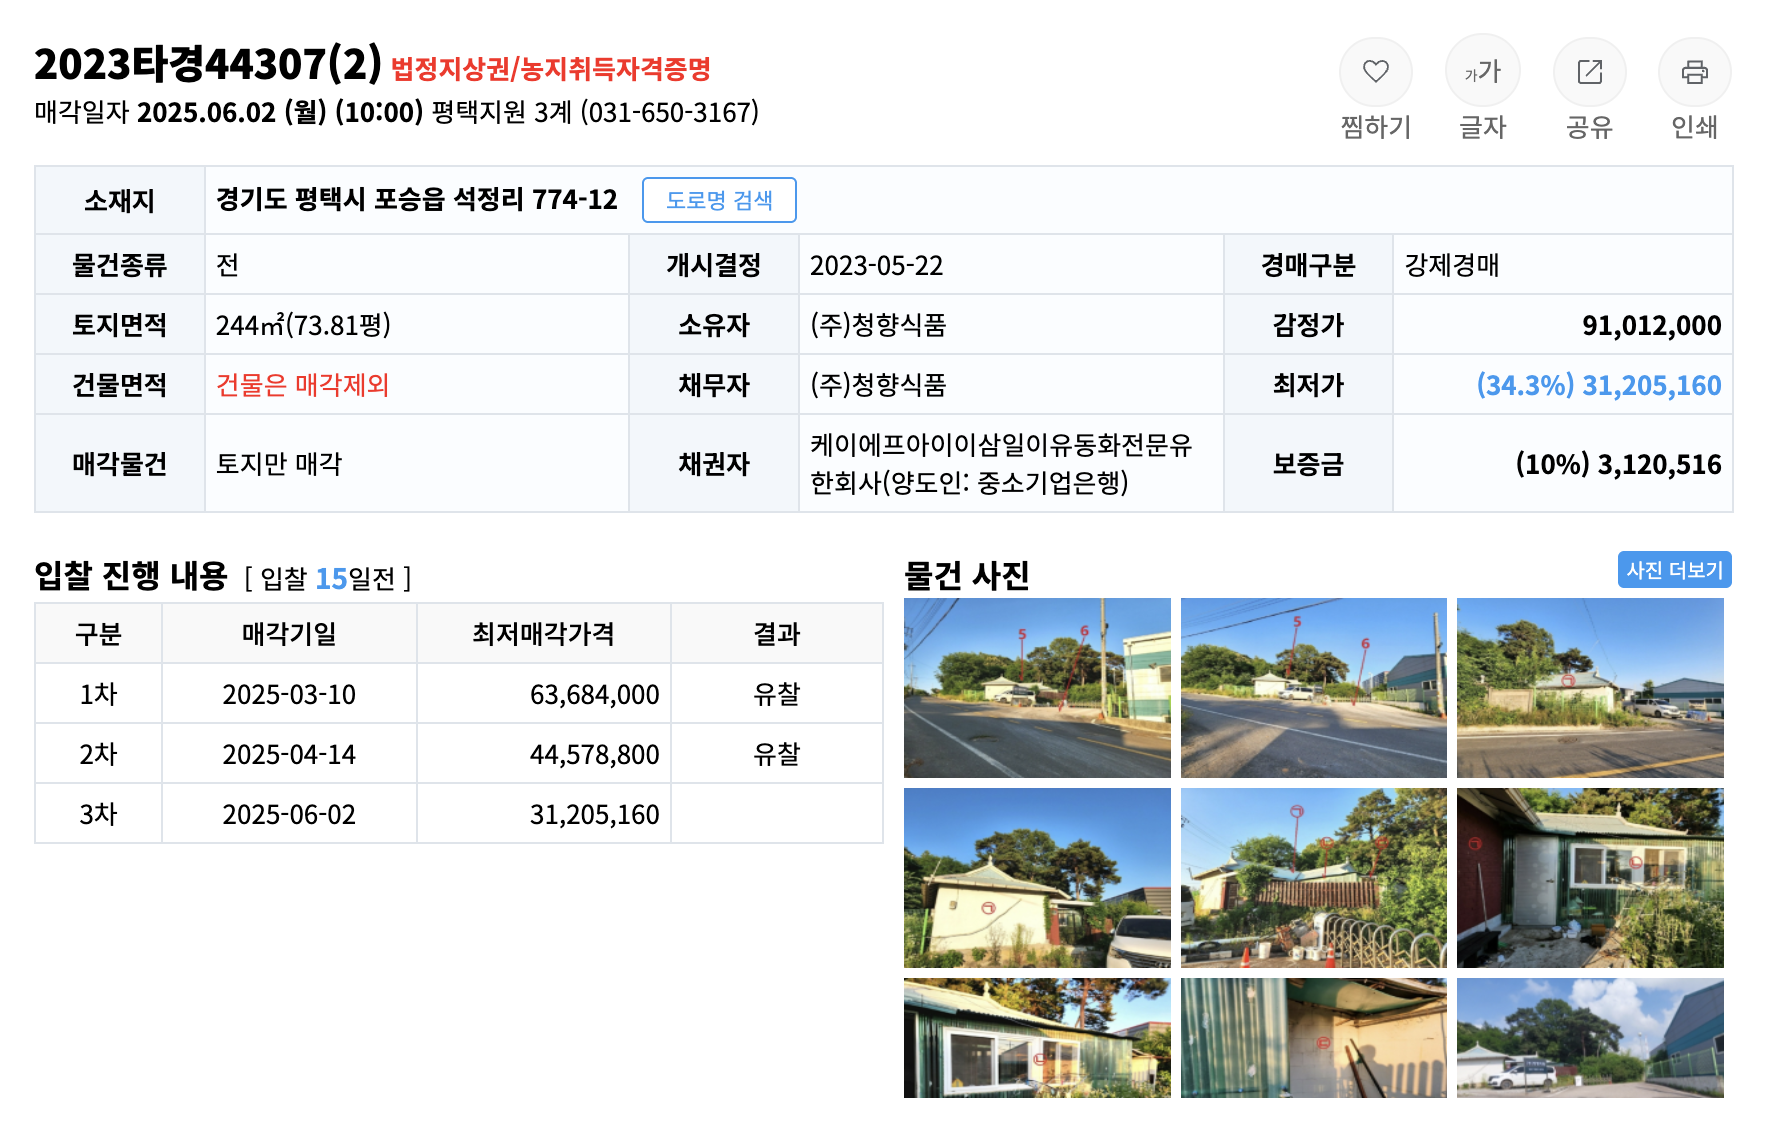1770x1126 pixels.
Task: Click red text 건물은 매각제외
Action: (x=302, y=385)
